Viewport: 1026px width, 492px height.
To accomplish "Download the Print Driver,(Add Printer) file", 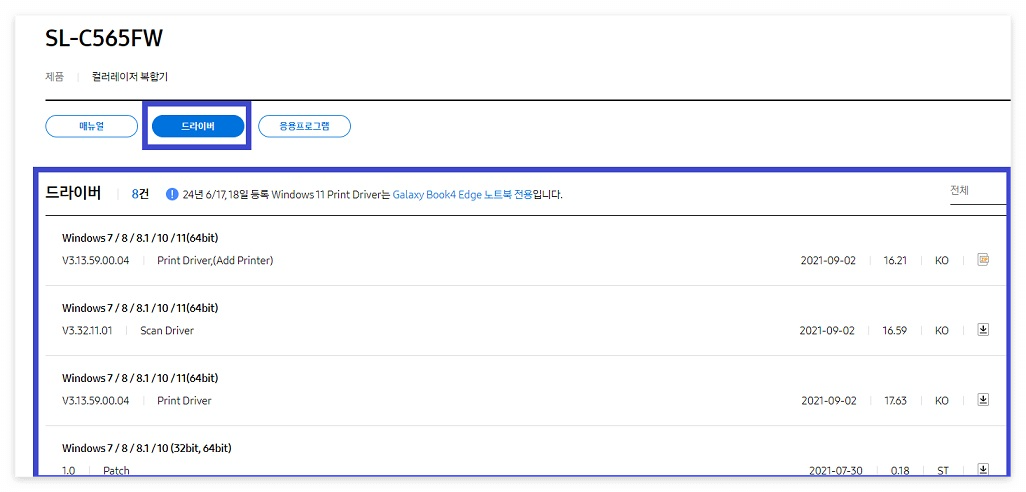I will click(983, 260).
